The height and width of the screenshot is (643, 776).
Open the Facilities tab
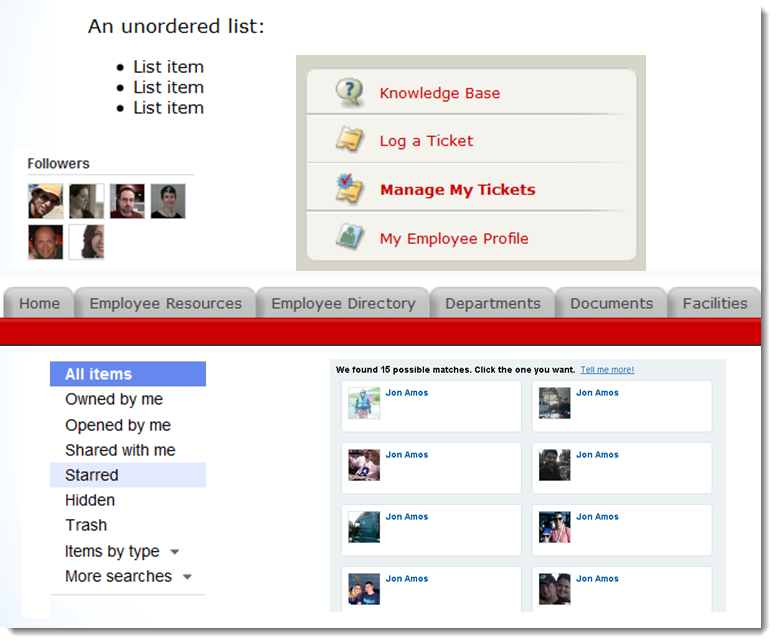[x=715, y=303]
